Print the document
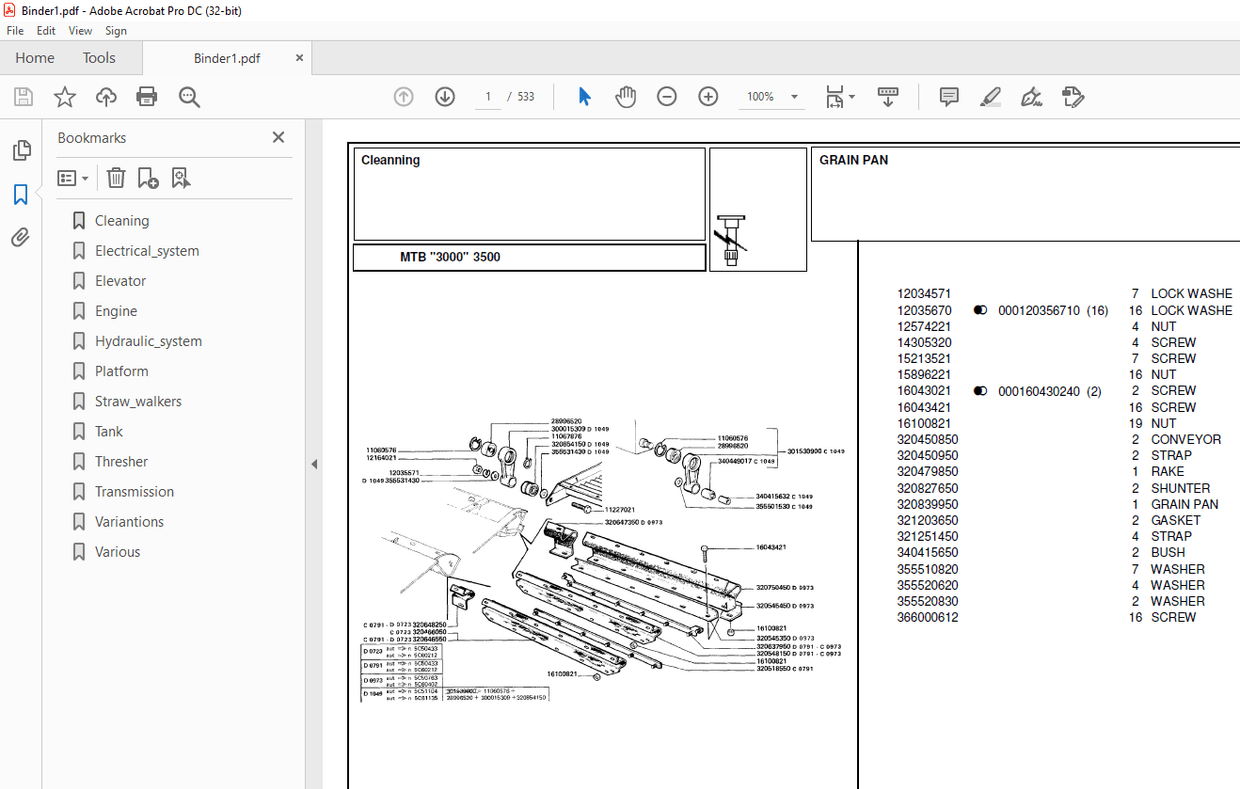The width and height of the screenshot is (1240, 789). point(147,96)
